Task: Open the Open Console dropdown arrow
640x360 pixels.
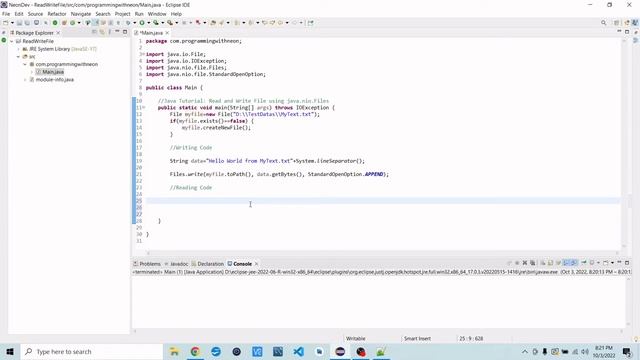Action: click(612, 263)
